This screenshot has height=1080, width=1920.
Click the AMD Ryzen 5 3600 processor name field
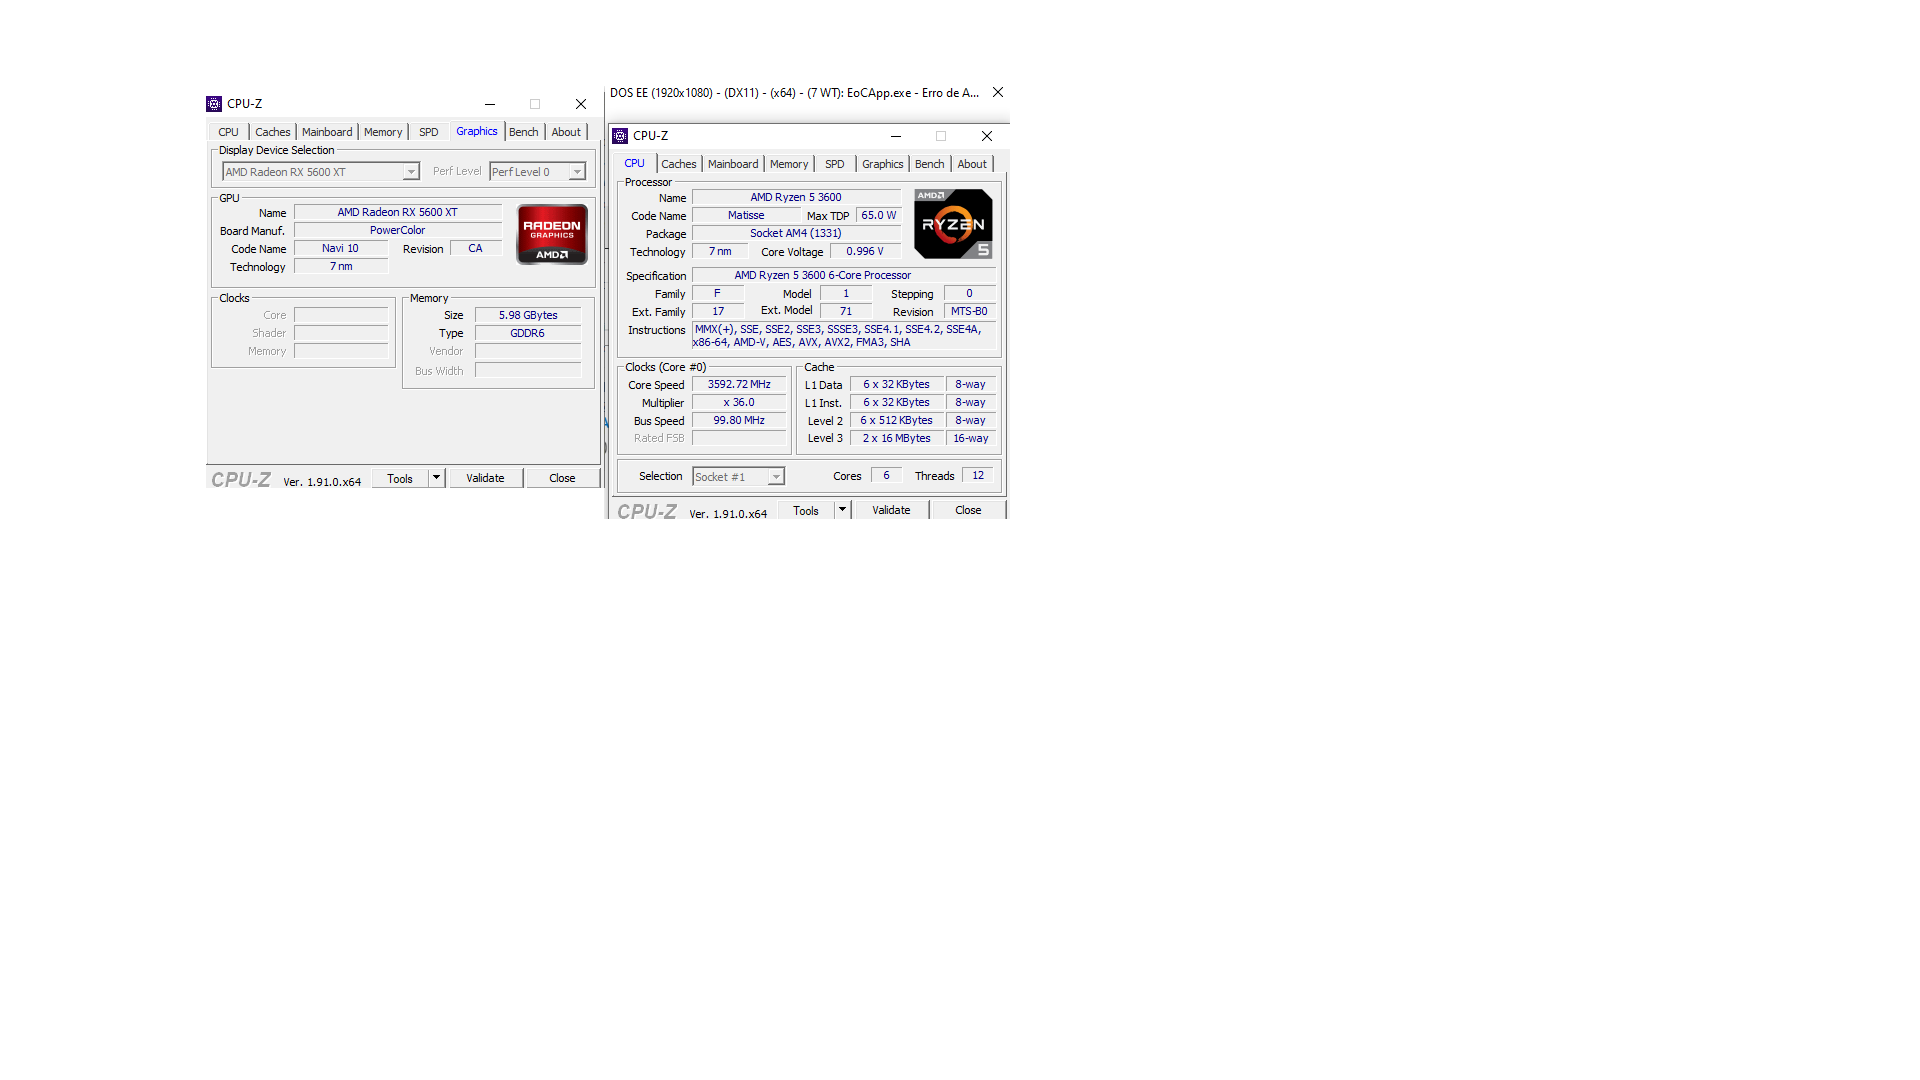coord(797,197)
